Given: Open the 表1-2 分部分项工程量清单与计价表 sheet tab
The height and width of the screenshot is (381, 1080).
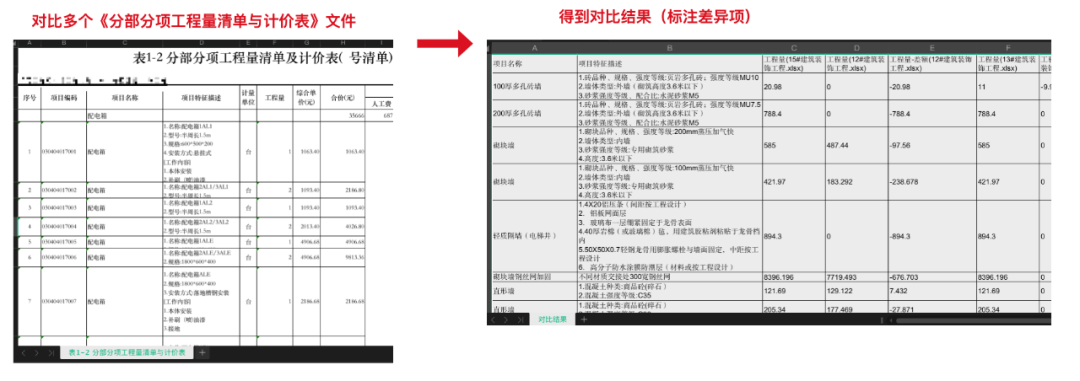Looking at the screenshot, I should click(x=127, y=353).
